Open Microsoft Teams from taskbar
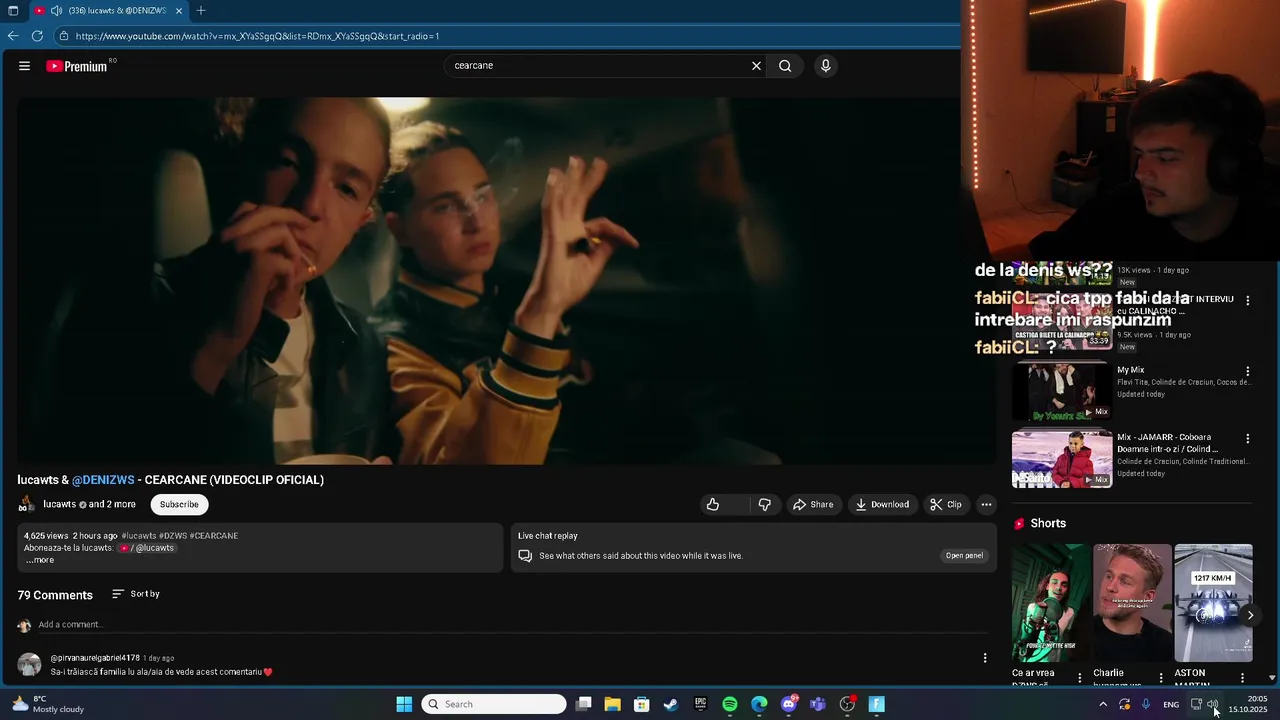1280x720 pixels. tap(818, 704)
